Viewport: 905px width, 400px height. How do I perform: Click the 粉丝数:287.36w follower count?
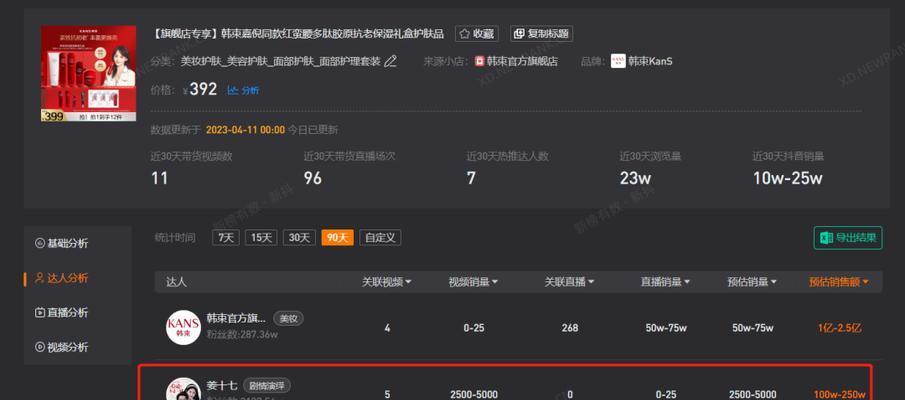tap(242, 334)
